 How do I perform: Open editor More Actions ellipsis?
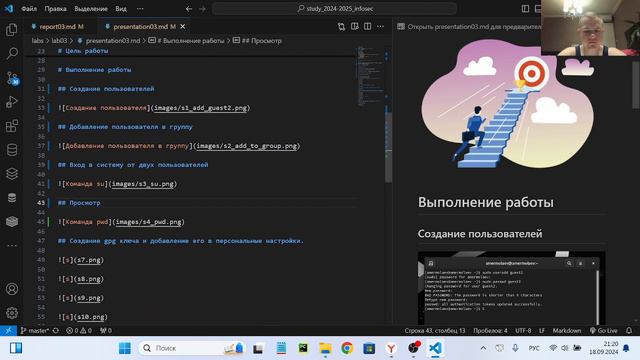coord(380,27)
